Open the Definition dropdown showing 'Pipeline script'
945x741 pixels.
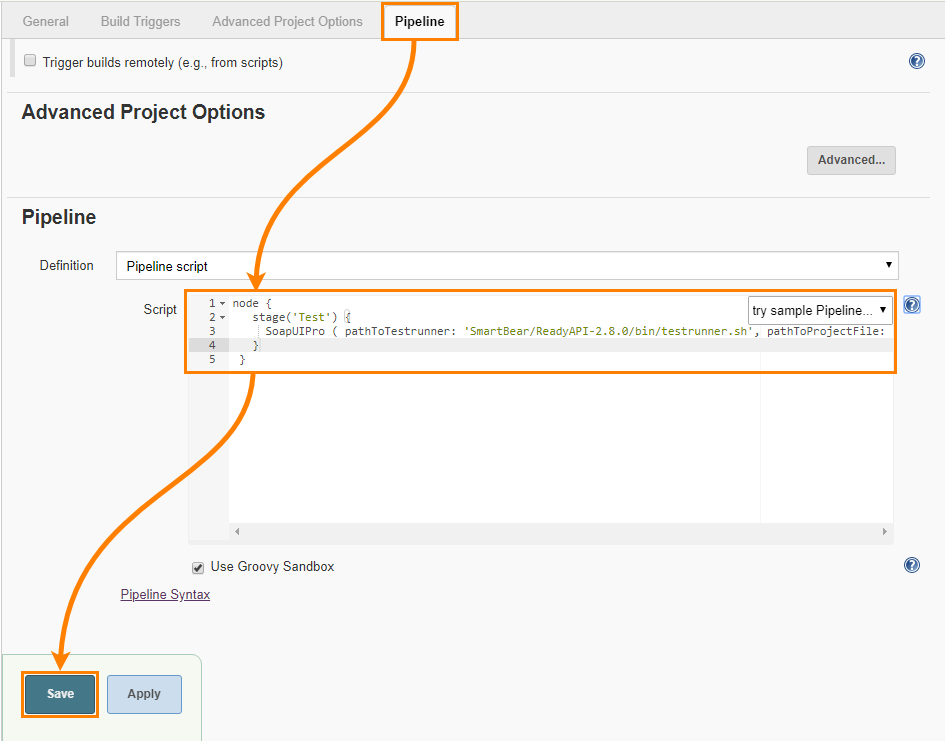(505, 266)
